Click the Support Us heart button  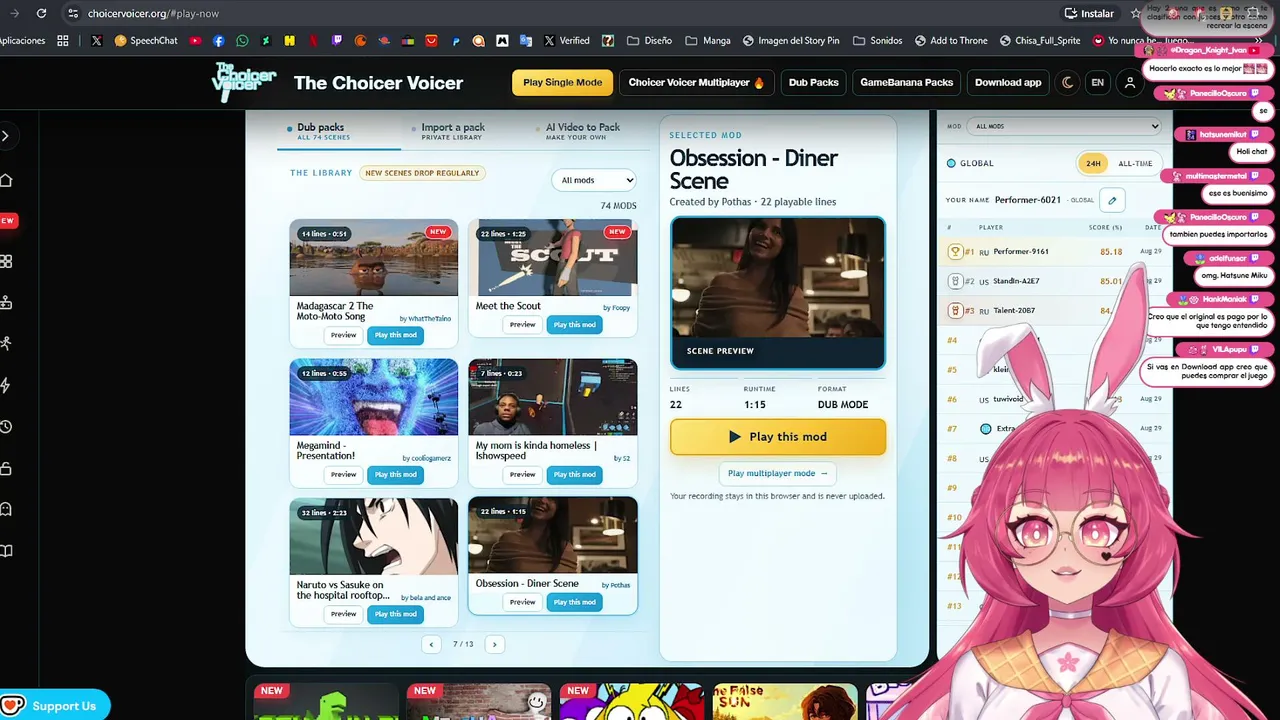pos(54,706)
